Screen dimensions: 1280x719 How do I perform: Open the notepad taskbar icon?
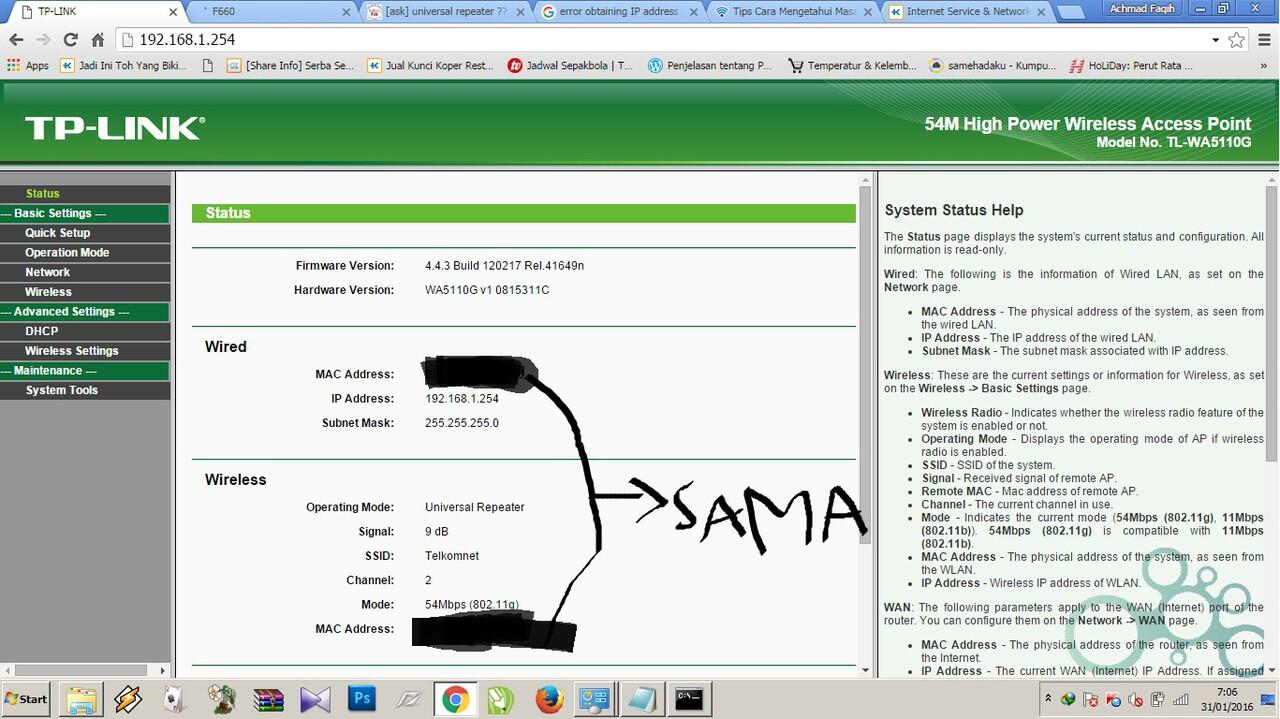(642, 699)
